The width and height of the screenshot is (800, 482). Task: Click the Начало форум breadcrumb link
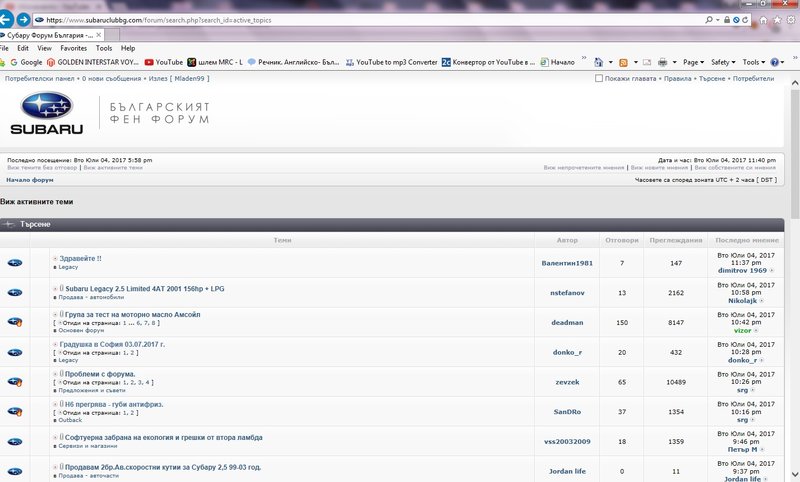[30, 180]
